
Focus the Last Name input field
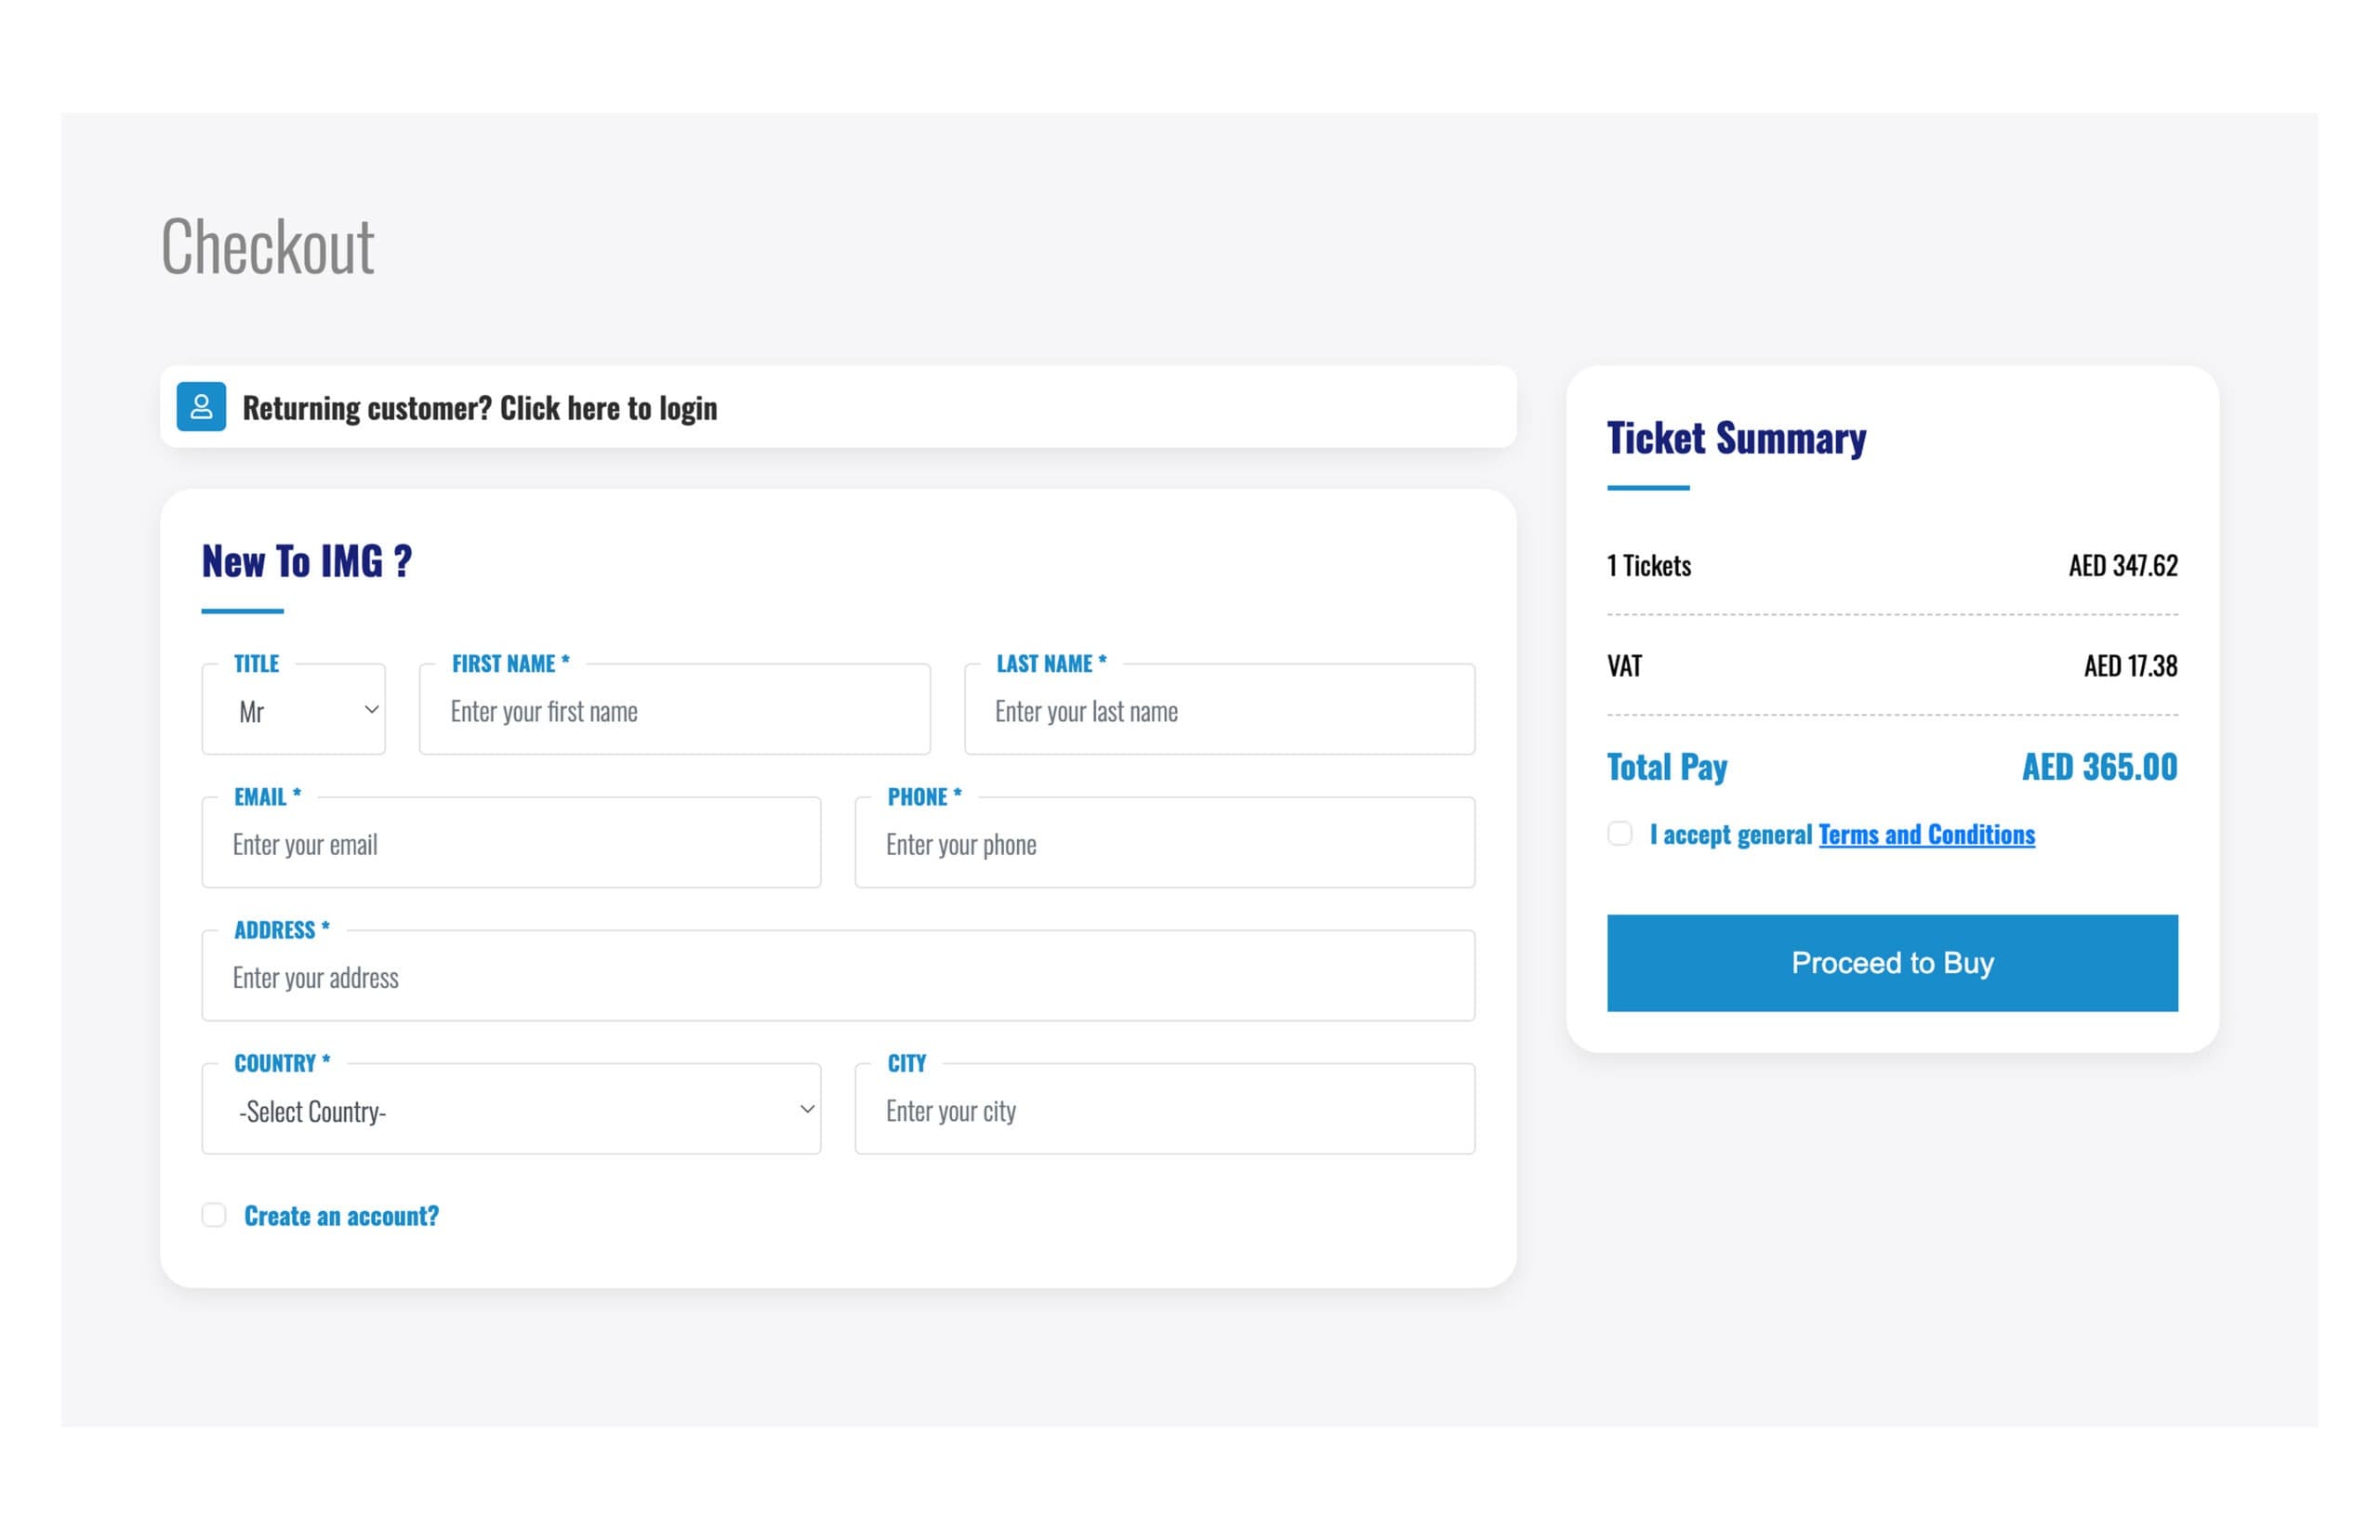[1218, 711]
